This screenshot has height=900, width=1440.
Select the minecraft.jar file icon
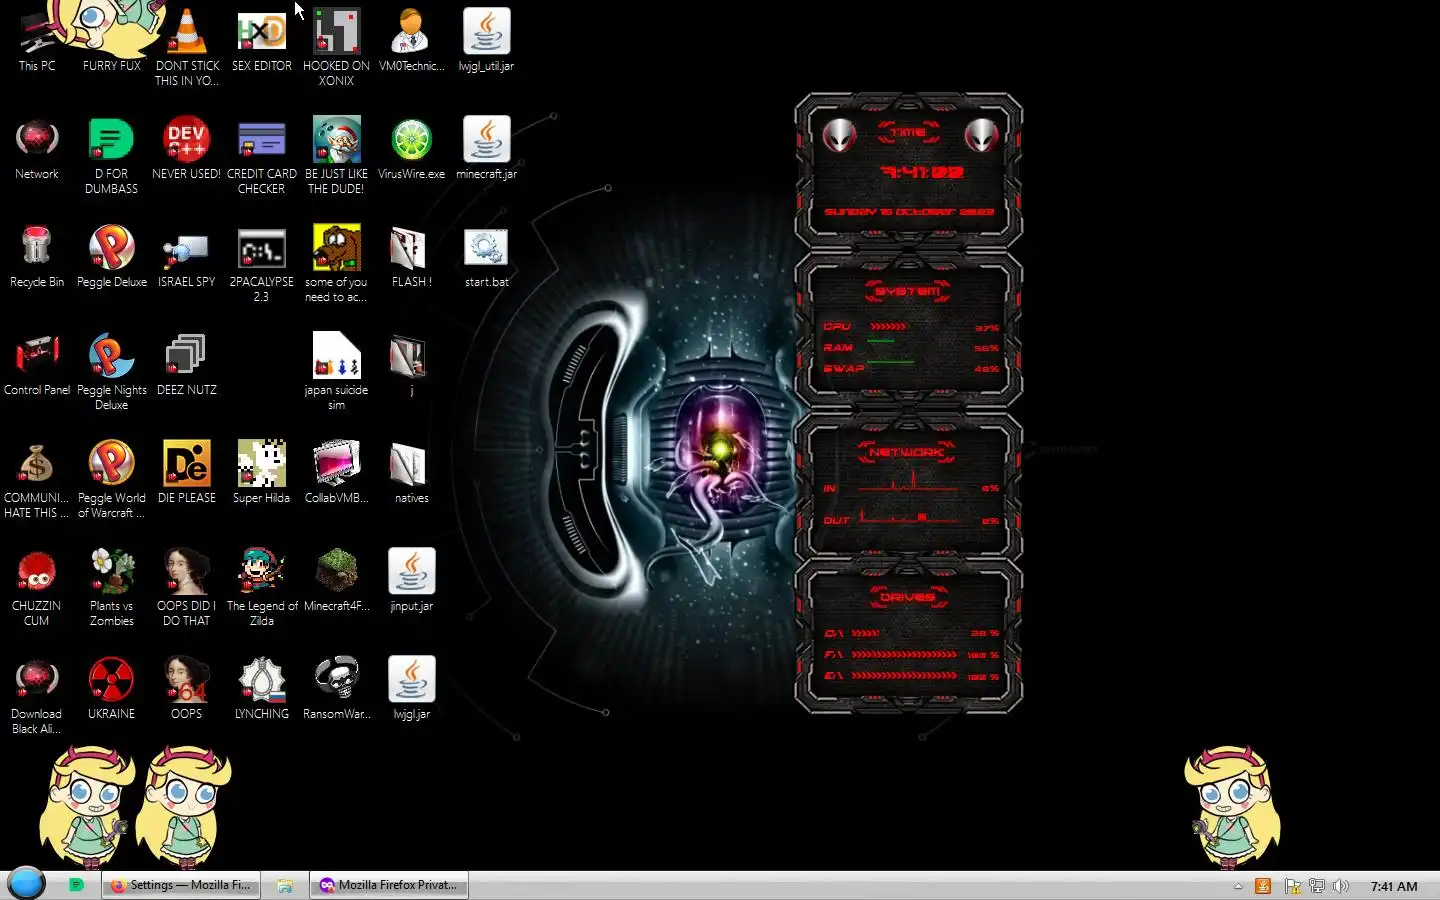point(486,148)
